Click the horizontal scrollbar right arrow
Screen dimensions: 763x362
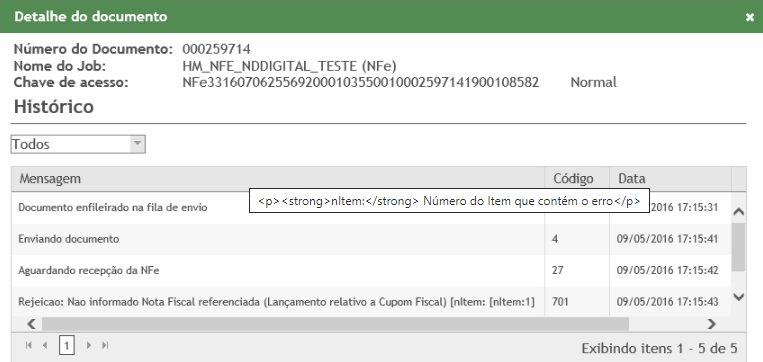(711, 324)
